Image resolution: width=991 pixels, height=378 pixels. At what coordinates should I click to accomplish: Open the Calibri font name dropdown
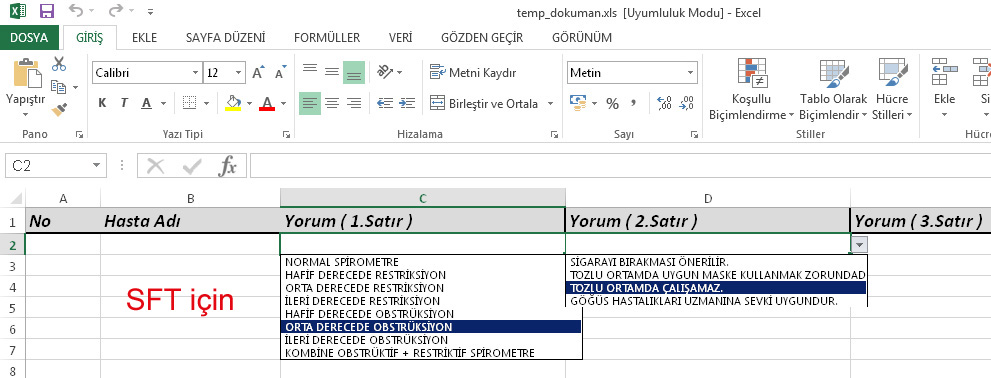click(x=195, y=73)
